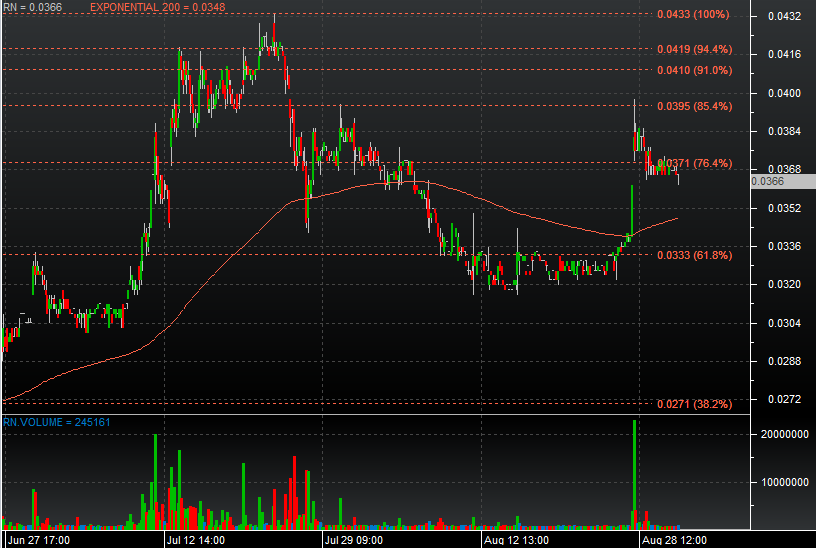Viewport: 817px width, 548px height.
Task: Select the 10000000 volume axis label
Action: click(784, 482)
